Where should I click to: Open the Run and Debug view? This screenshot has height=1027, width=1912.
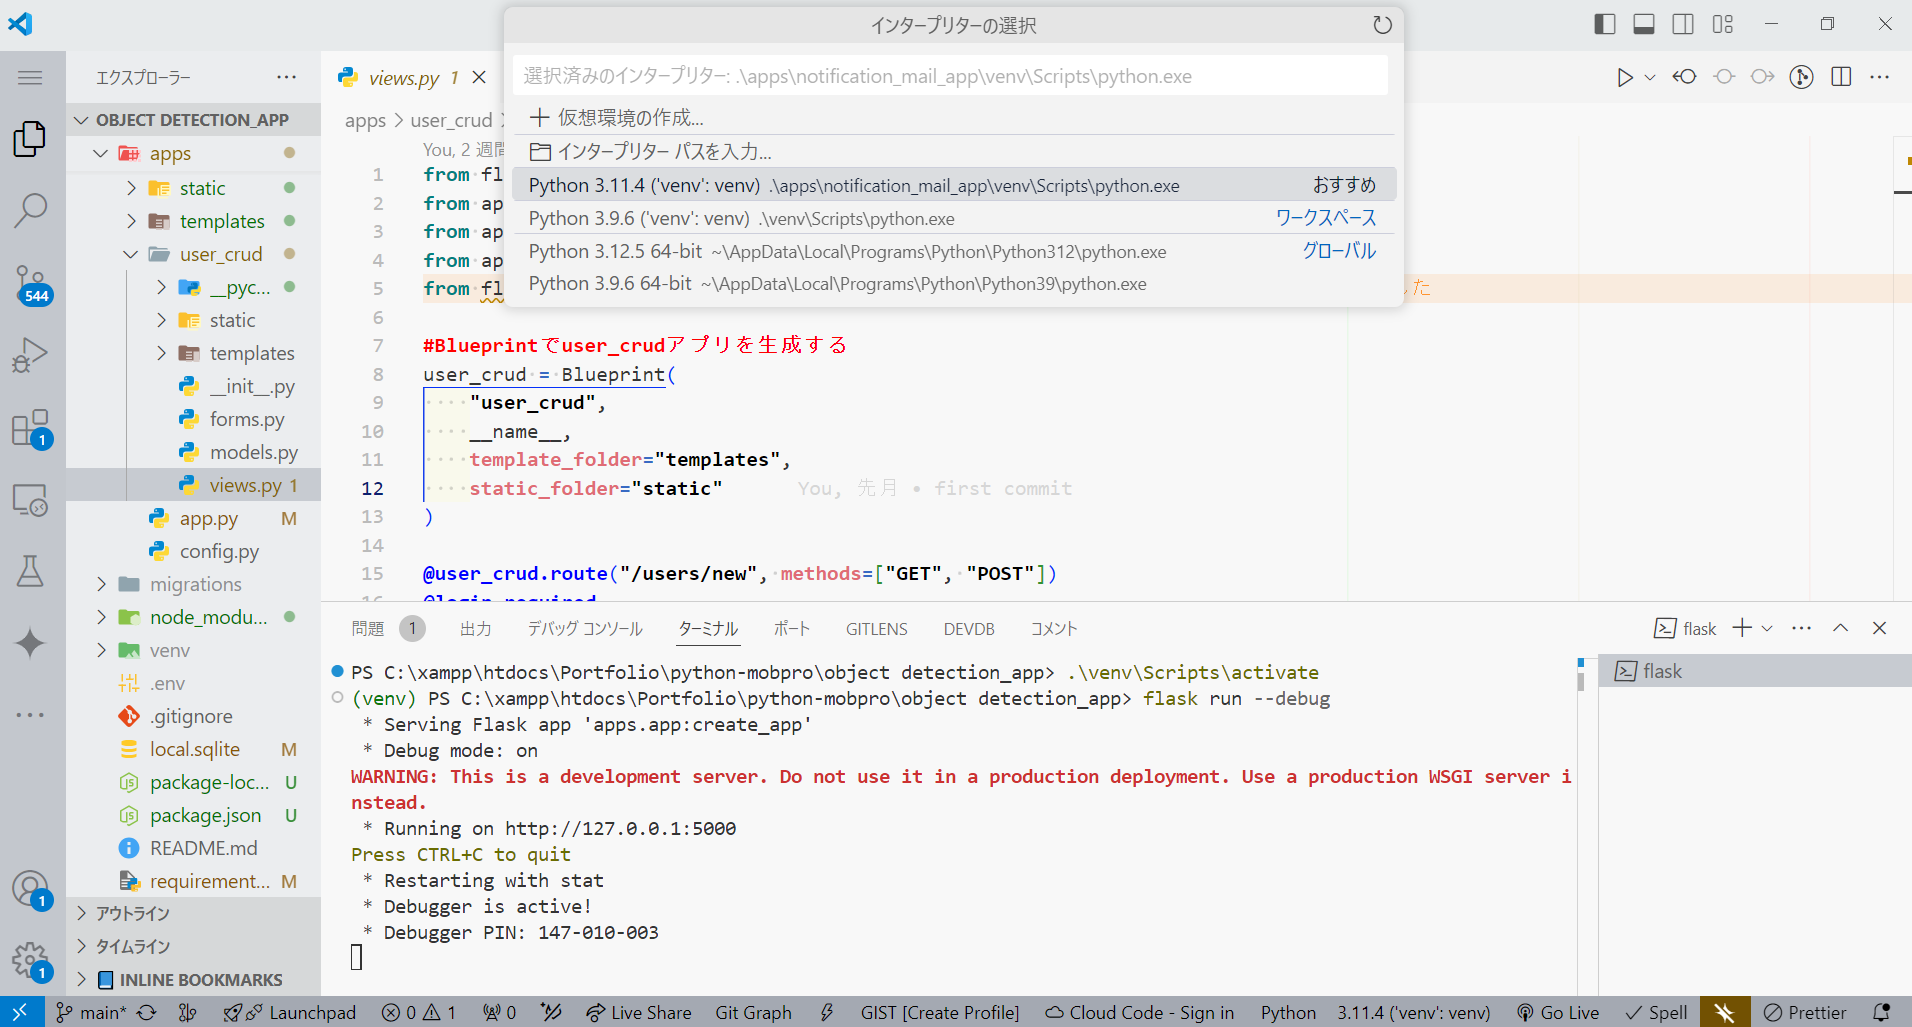(x=30, y=353)
